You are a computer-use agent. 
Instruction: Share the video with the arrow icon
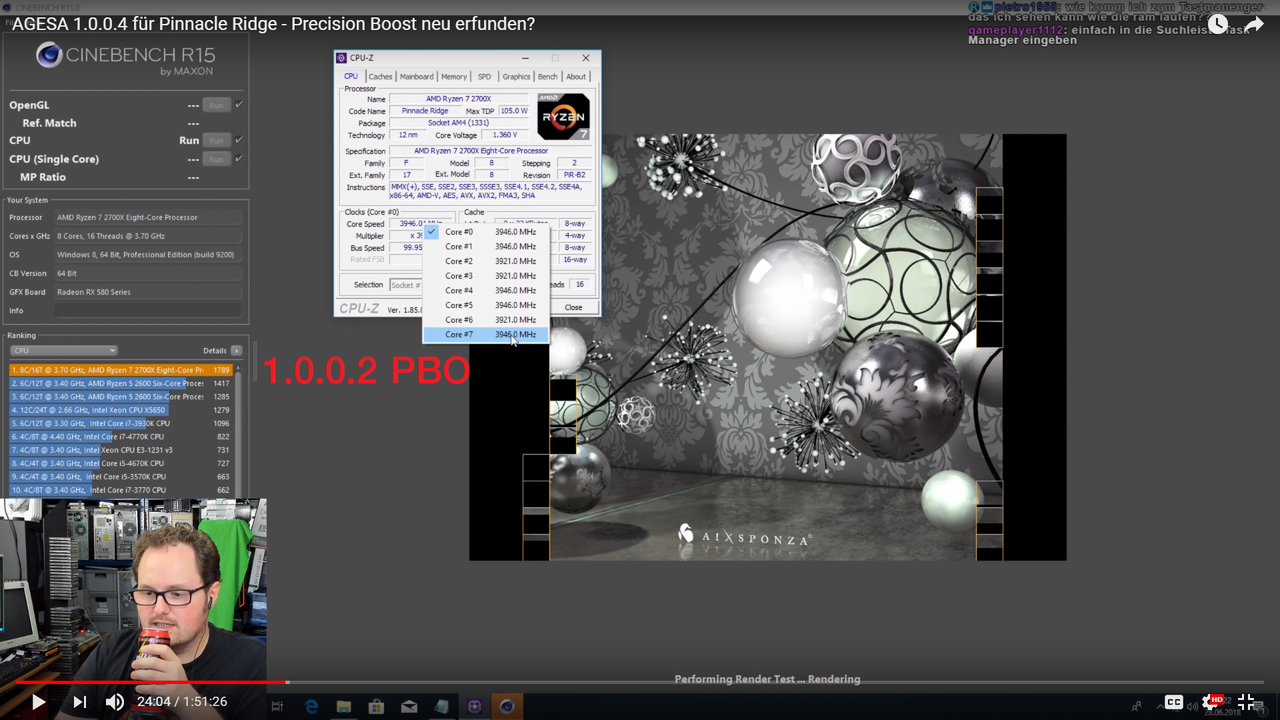[x=1254, y=24]
